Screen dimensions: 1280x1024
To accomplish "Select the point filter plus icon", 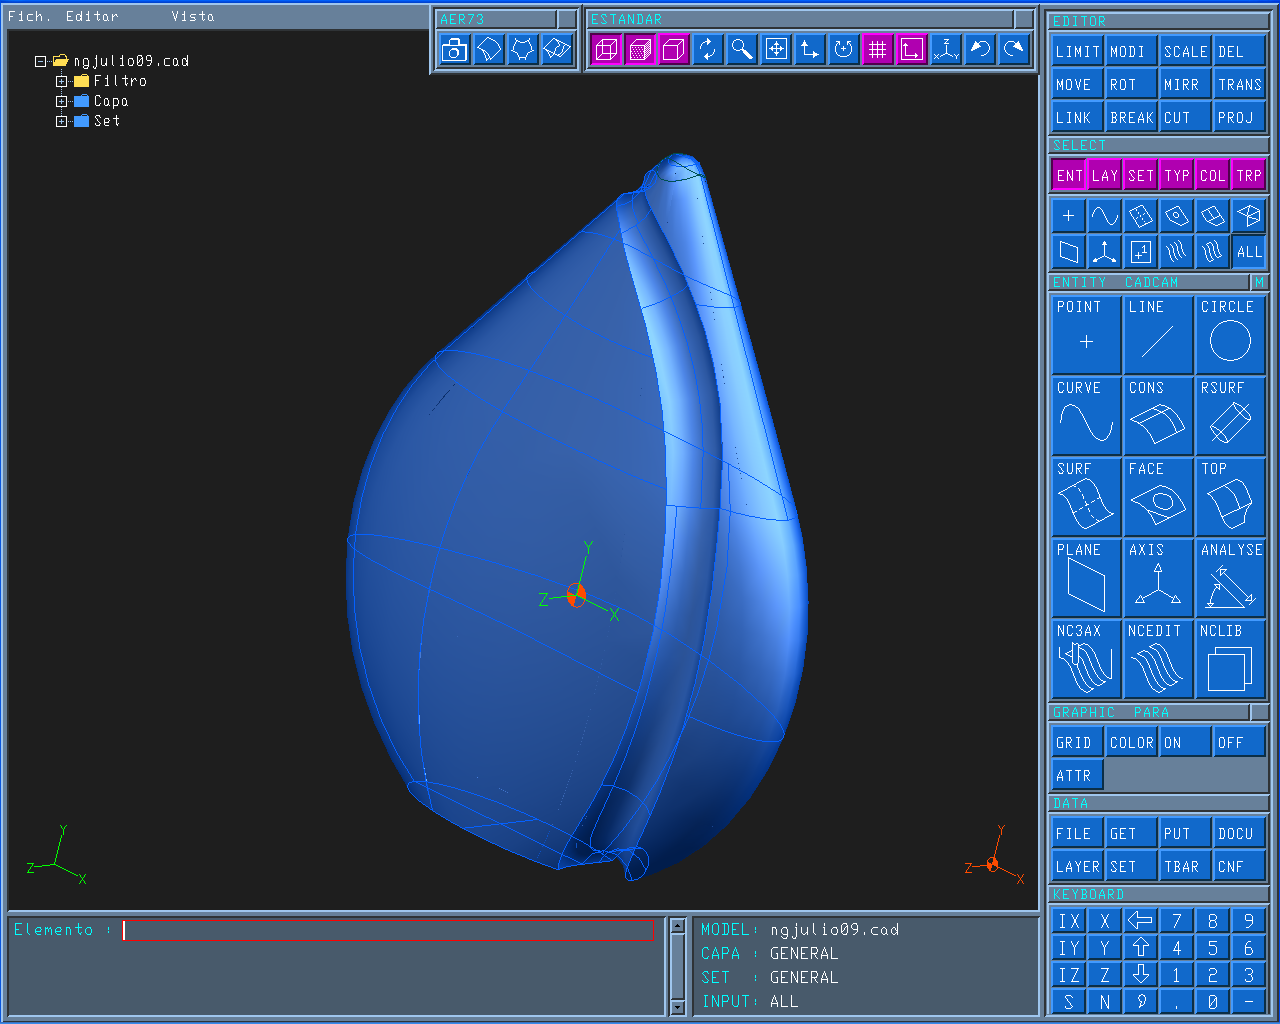I will coord(1069,216).
